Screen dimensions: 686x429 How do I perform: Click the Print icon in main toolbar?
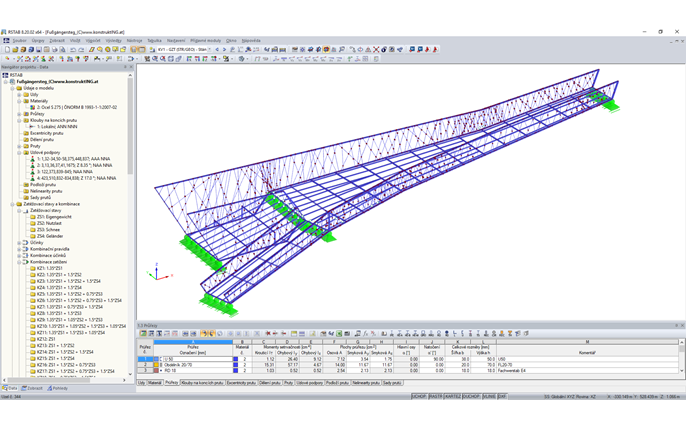[x=54, y=49]
